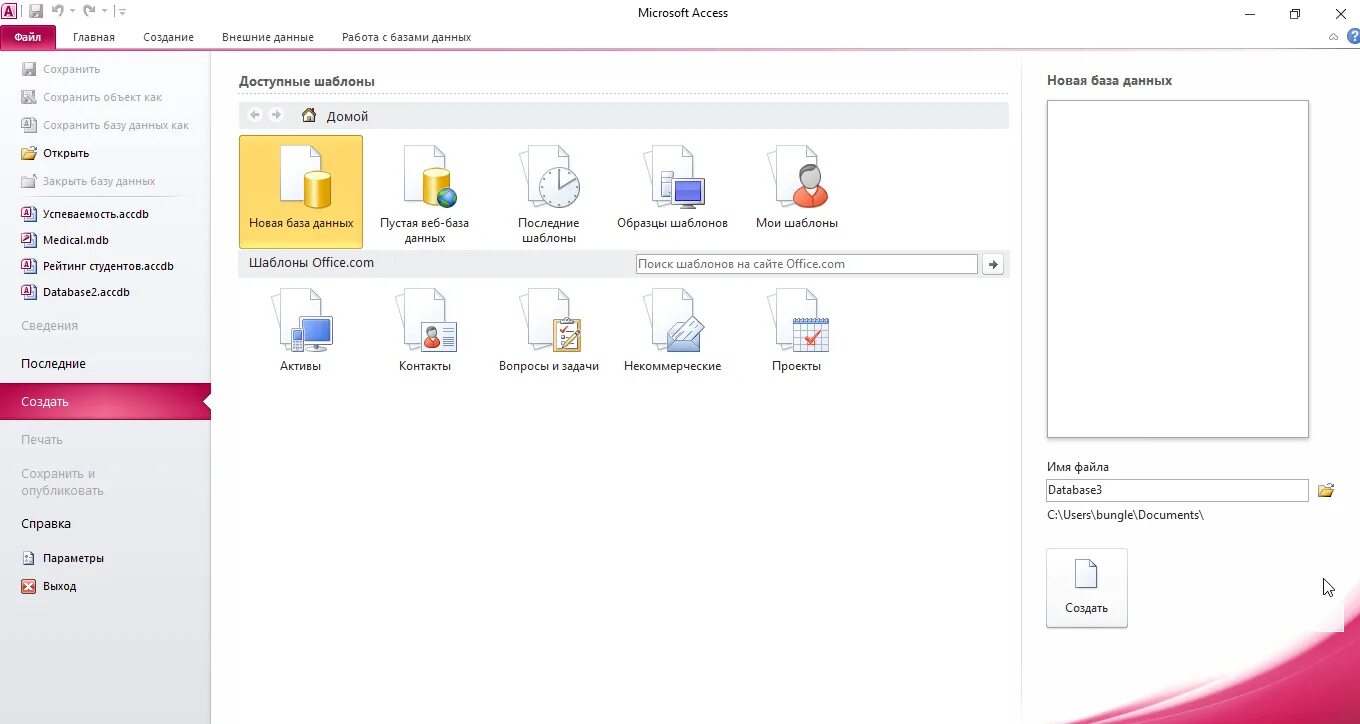1360x724 pixels.
Task: Open the Проекты template folder
Action: click(x=797, y=331)
